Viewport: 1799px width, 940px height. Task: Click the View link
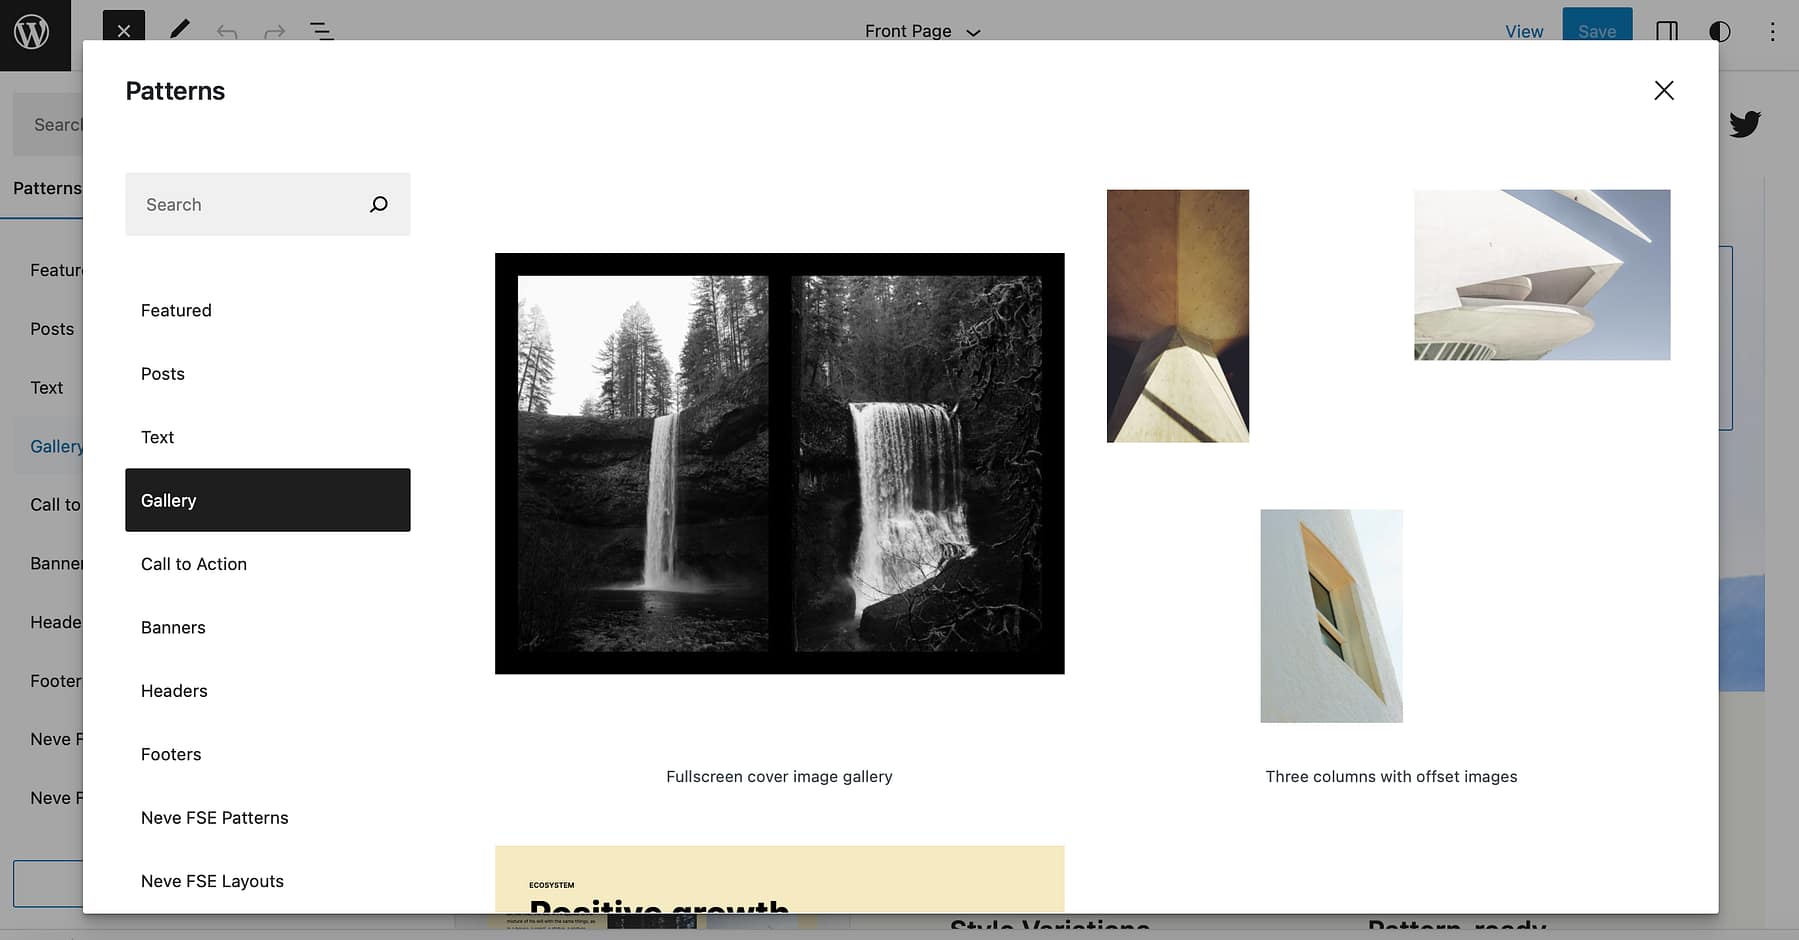click(1524, 31)
